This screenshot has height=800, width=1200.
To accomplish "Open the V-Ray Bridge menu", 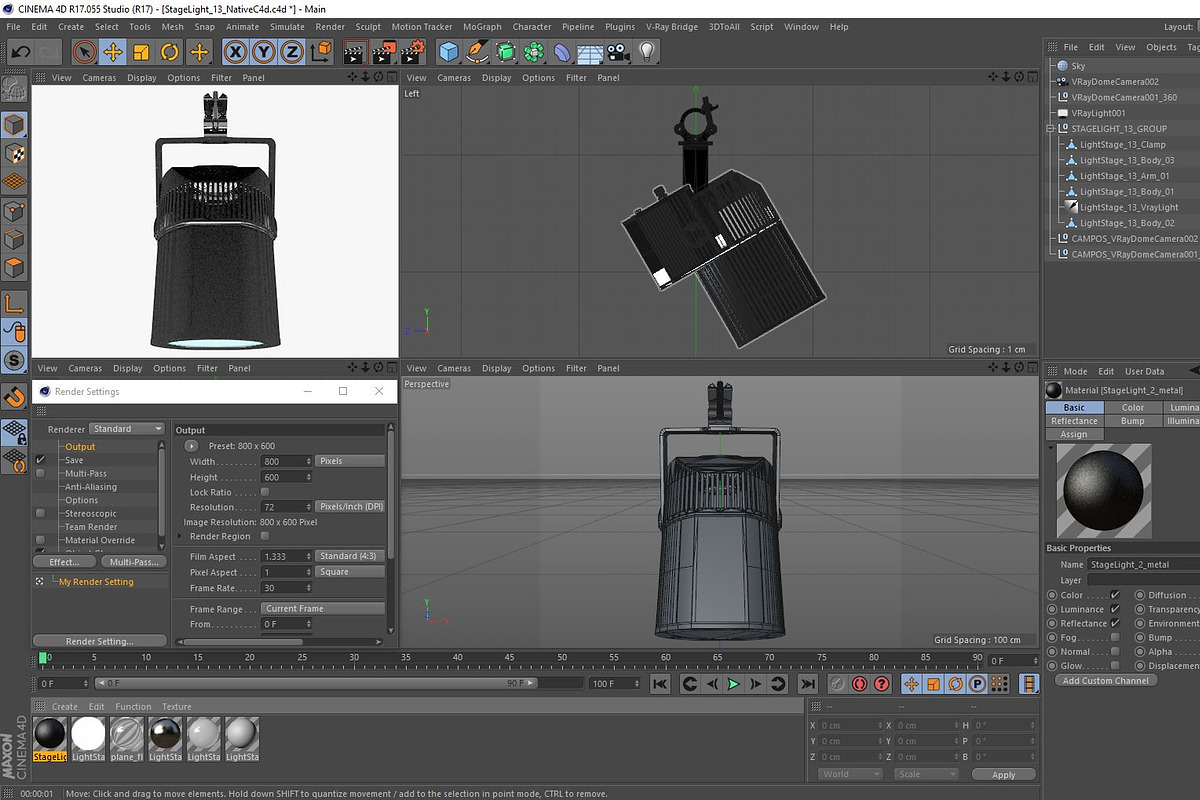I will pos(672,27).
